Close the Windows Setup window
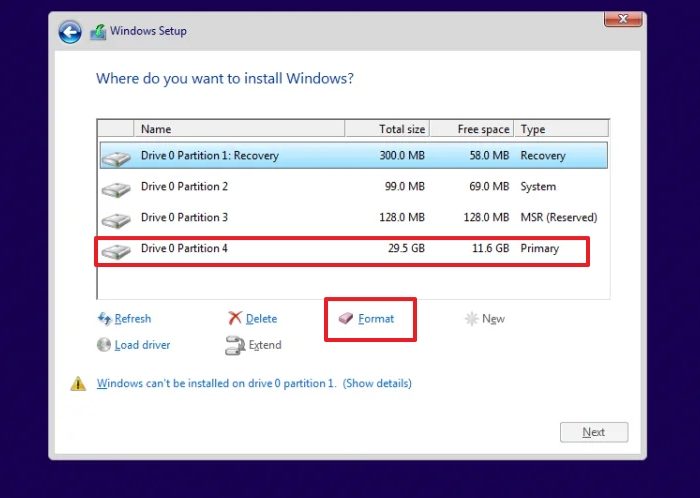 click(x=623, y=19)
